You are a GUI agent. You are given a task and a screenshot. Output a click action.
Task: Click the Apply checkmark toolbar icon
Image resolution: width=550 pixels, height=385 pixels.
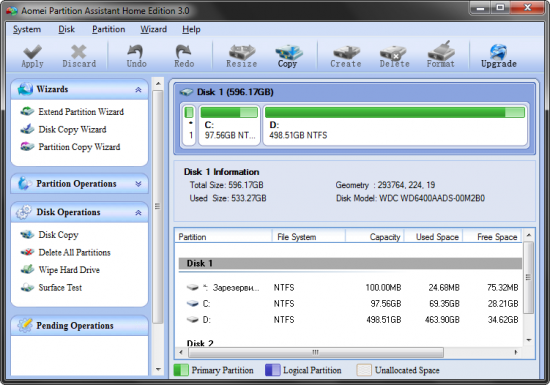click(32, 52)
